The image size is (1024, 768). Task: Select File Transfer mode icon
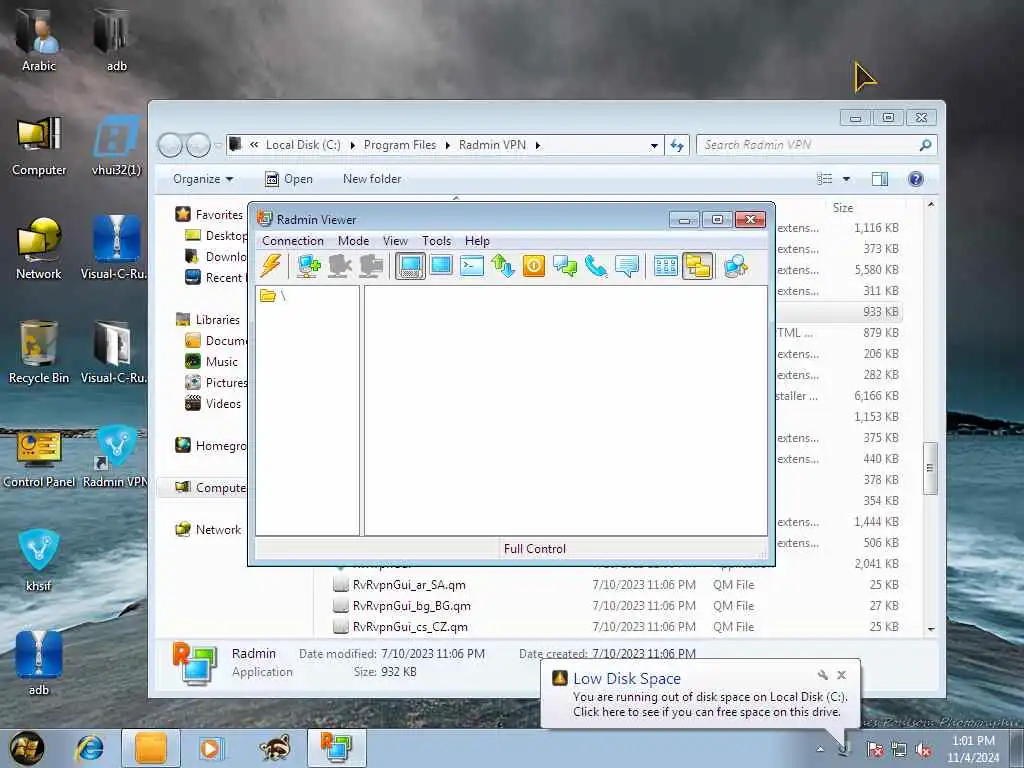pyautogui.click(x=503, y=266)
